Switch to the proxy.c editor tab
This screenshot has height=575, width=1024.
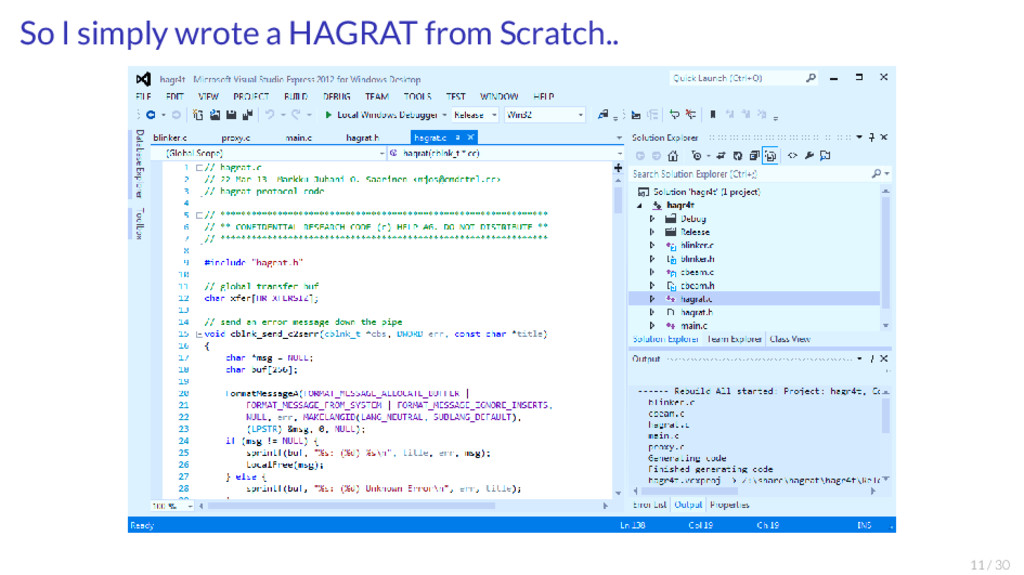click(235, 137)
